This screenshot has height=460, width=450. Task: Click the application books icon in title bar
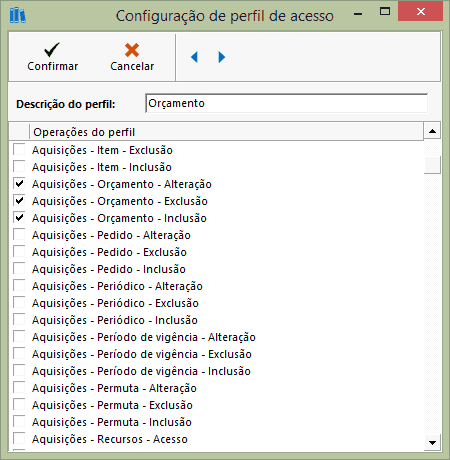[x=17, y=15]
